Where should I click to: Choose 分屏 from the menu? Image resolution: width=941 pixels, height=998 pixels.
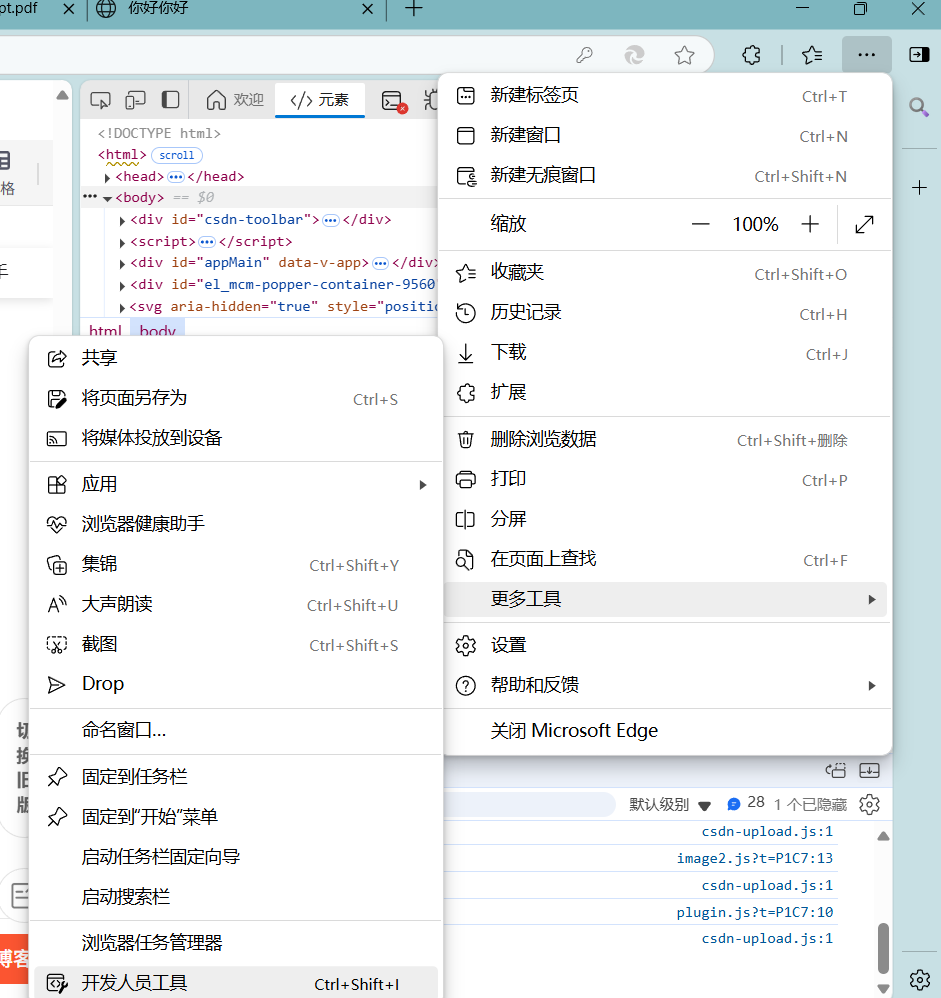665,519
